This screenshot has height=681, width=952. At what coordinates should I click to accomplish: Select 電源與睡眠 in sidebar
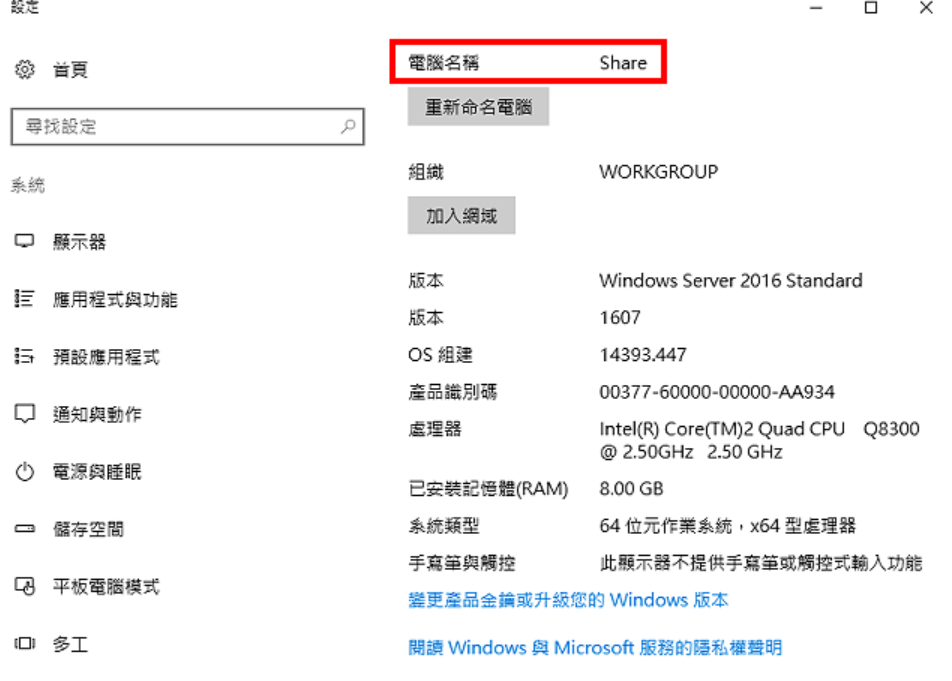[97, 472]
